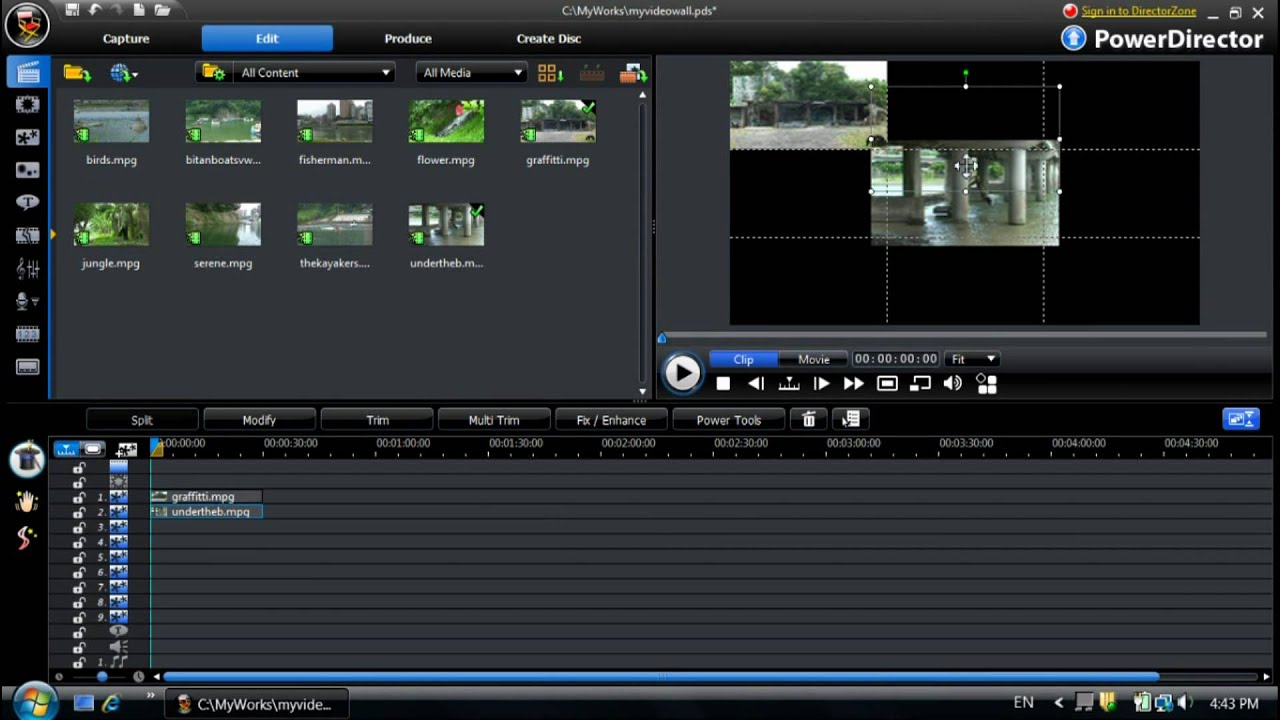Open the Fit zoom dropdown
The width and height of the screenshot is (1280, 720).
[972, 359]
